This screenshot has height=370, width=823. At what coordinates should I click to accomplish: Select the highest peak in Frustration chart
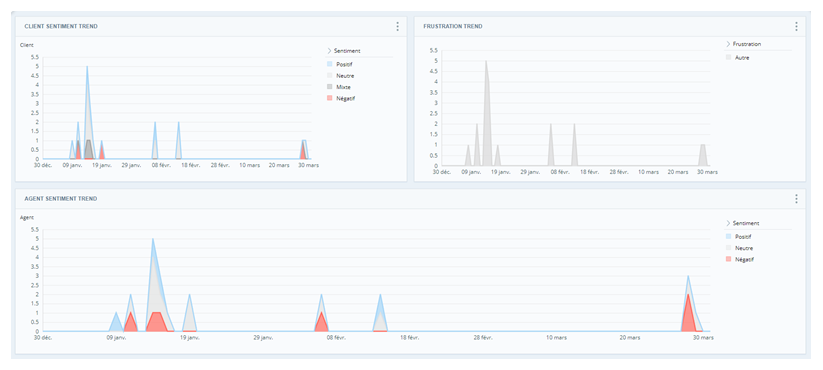486,61
